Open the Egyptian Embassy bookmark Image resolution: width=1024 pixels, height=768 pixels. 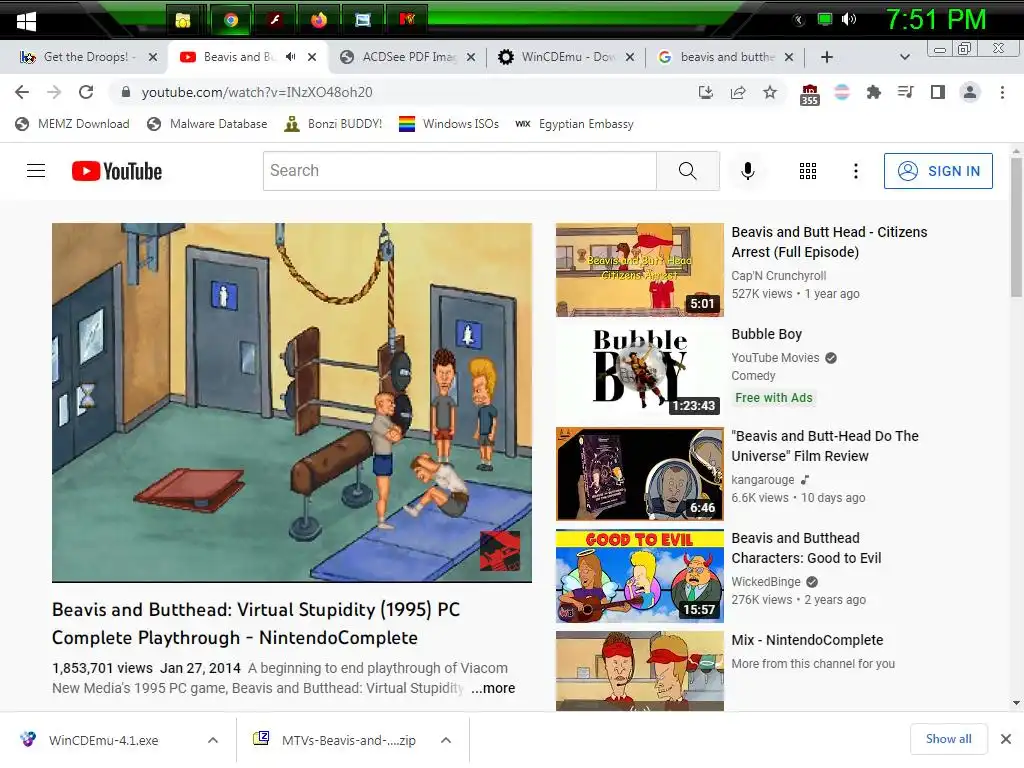(574, 124)
